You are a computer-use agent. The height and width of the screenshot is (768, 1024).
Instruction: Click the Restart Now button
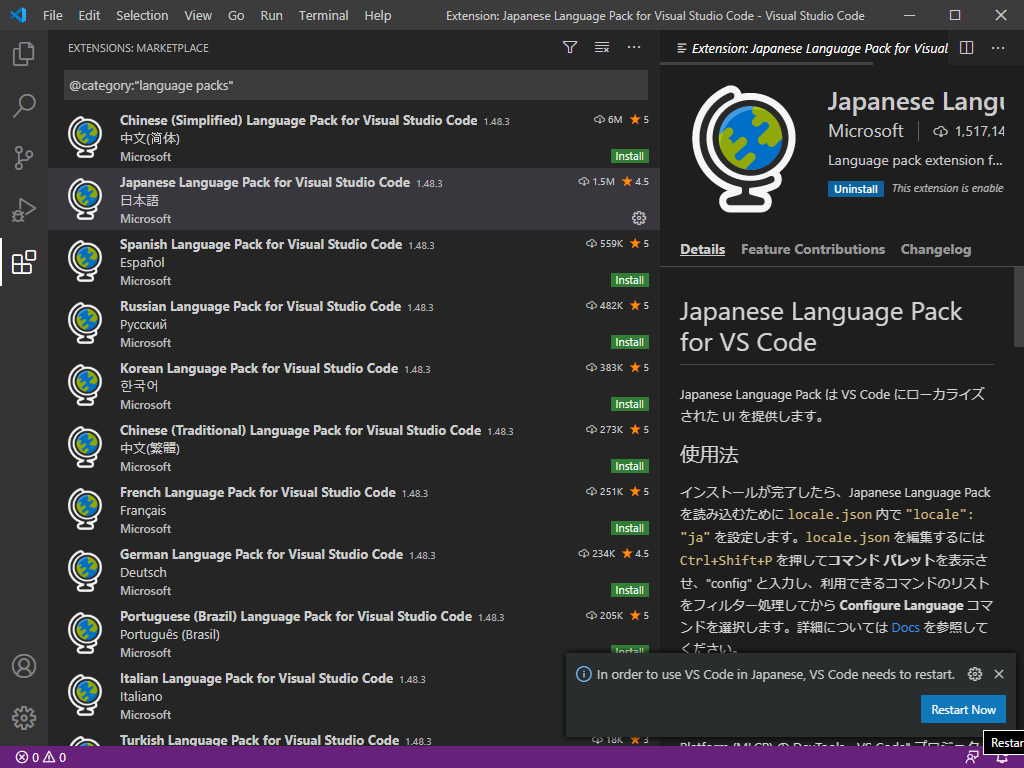[963, 709]
